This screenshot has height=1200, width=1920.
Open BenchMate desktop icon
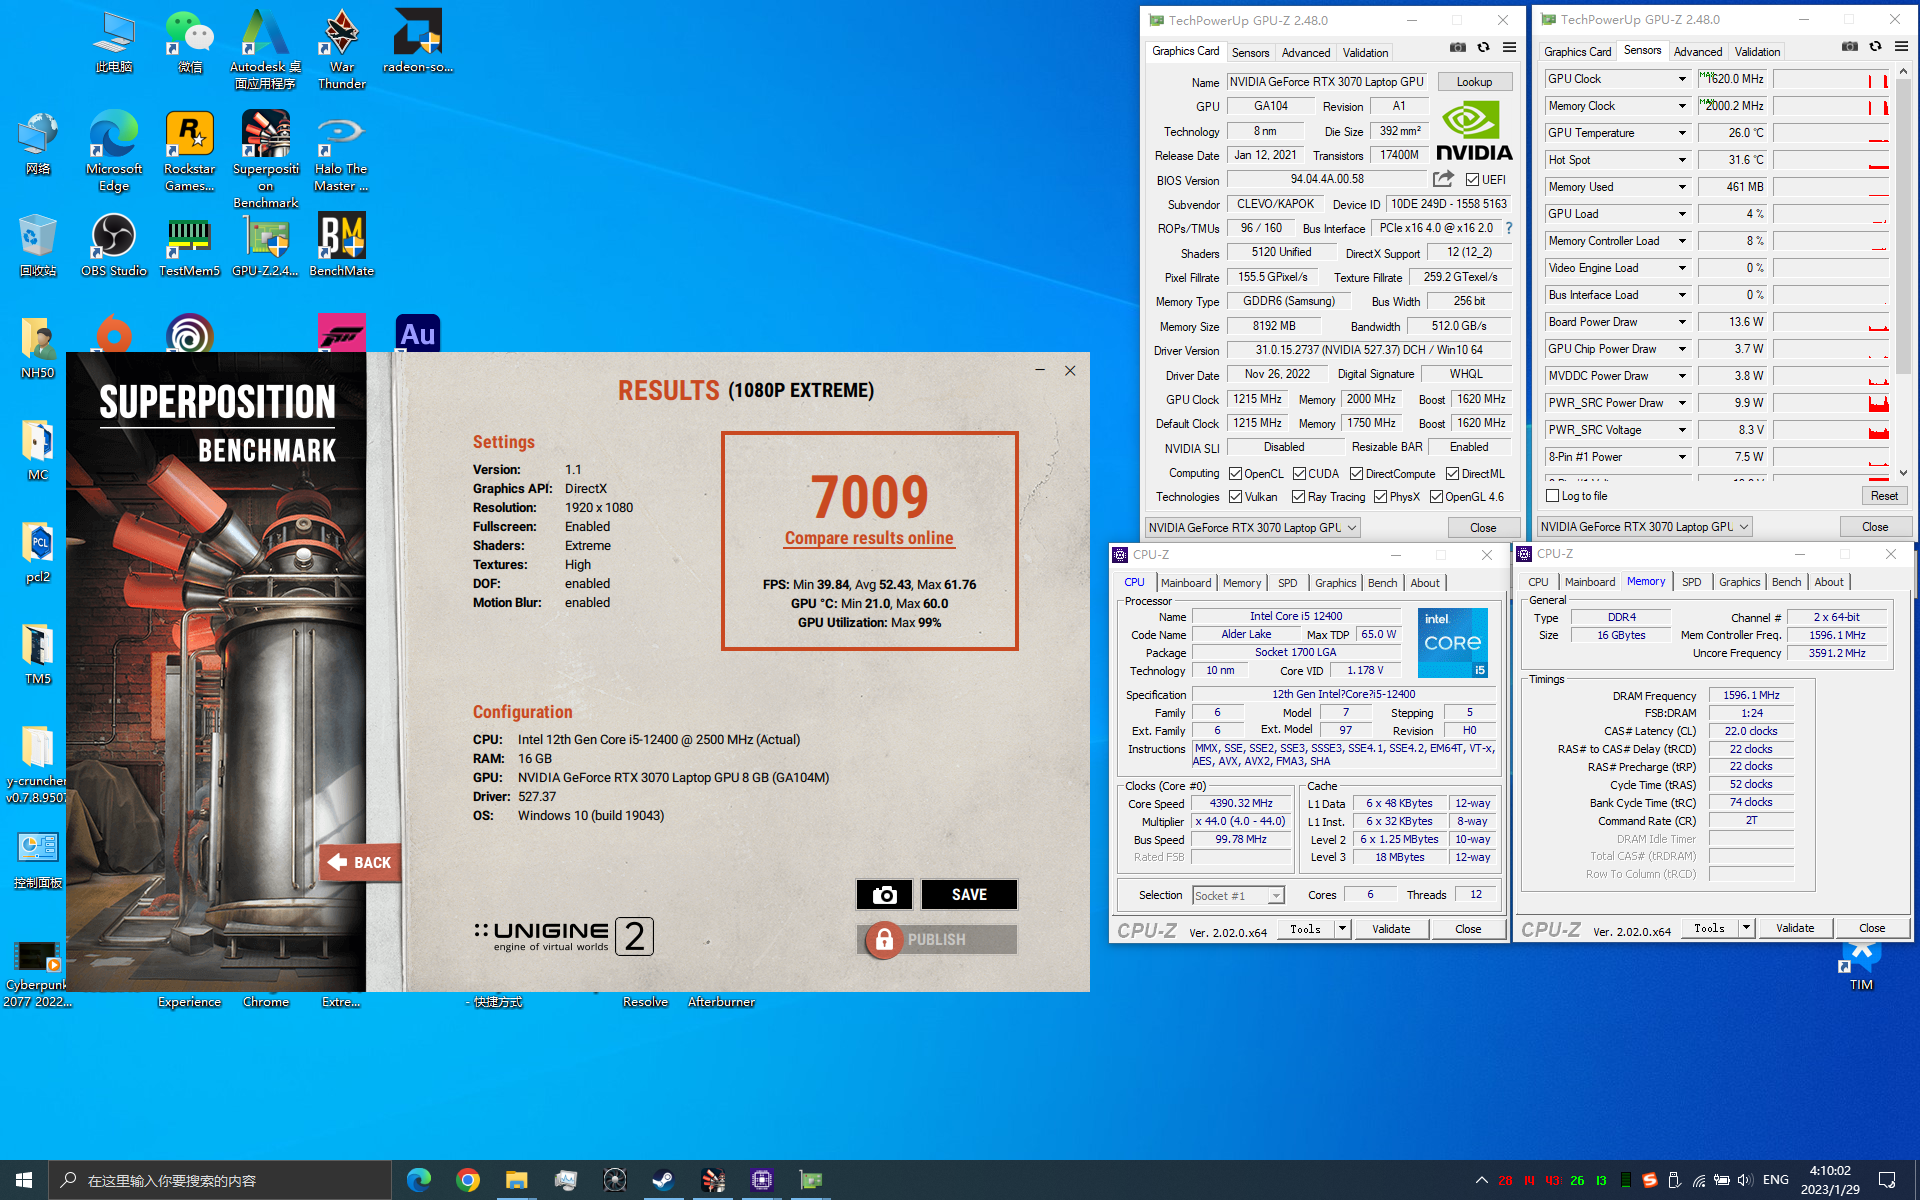(x=341, y=246)
